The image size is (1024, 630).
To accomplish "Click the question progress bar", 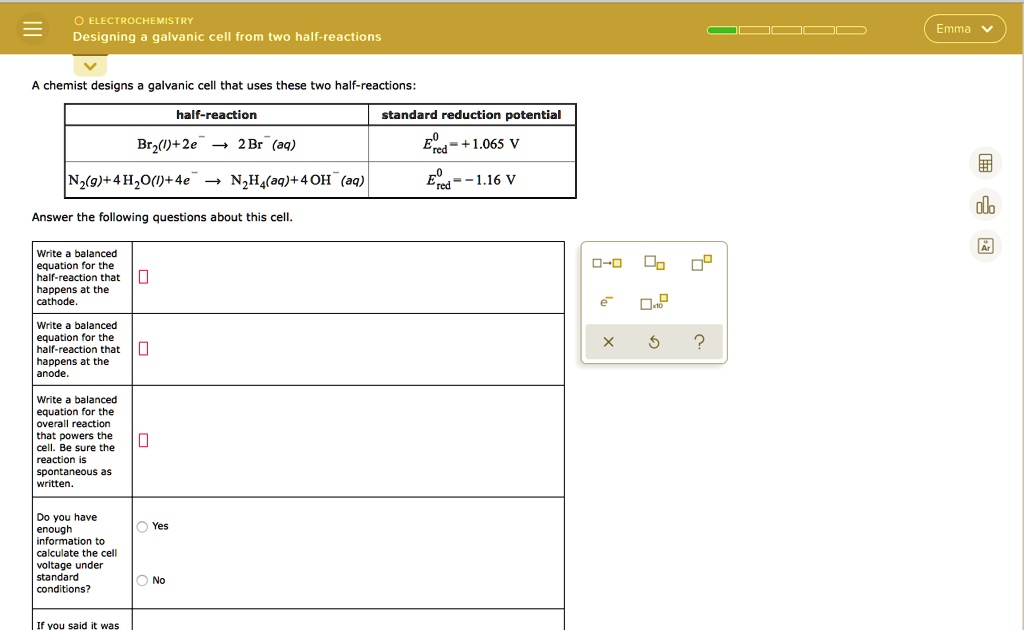I will pos(786,30).
